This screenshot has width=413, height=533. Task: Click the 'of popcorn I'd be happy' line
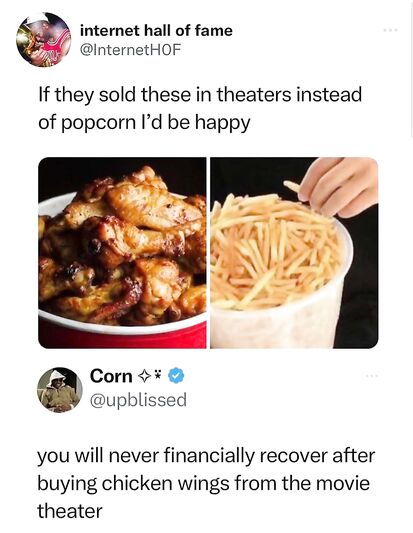click(144, 123)
